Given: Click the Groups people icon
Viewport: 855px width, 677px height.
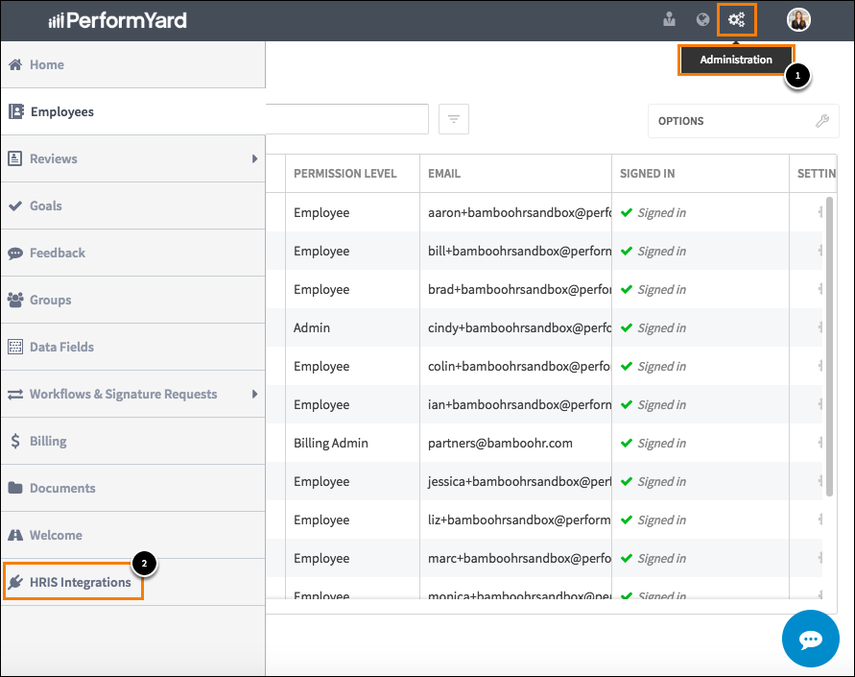Looking at the screenshot, I should pyautogui.click(x=15, y=300).
